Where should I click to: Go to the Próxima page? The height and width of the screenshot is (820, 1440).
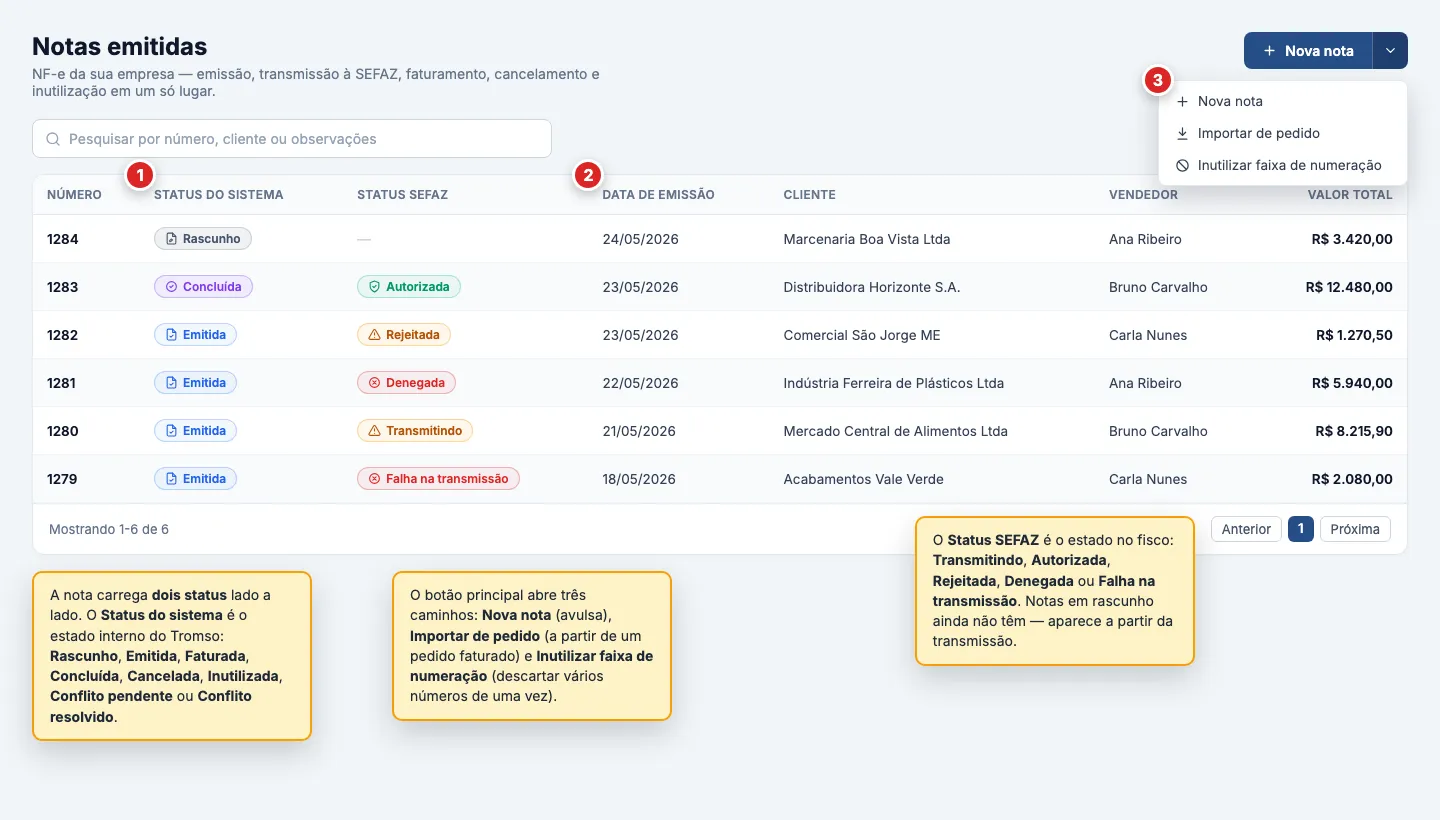(x=1355, y=529)
